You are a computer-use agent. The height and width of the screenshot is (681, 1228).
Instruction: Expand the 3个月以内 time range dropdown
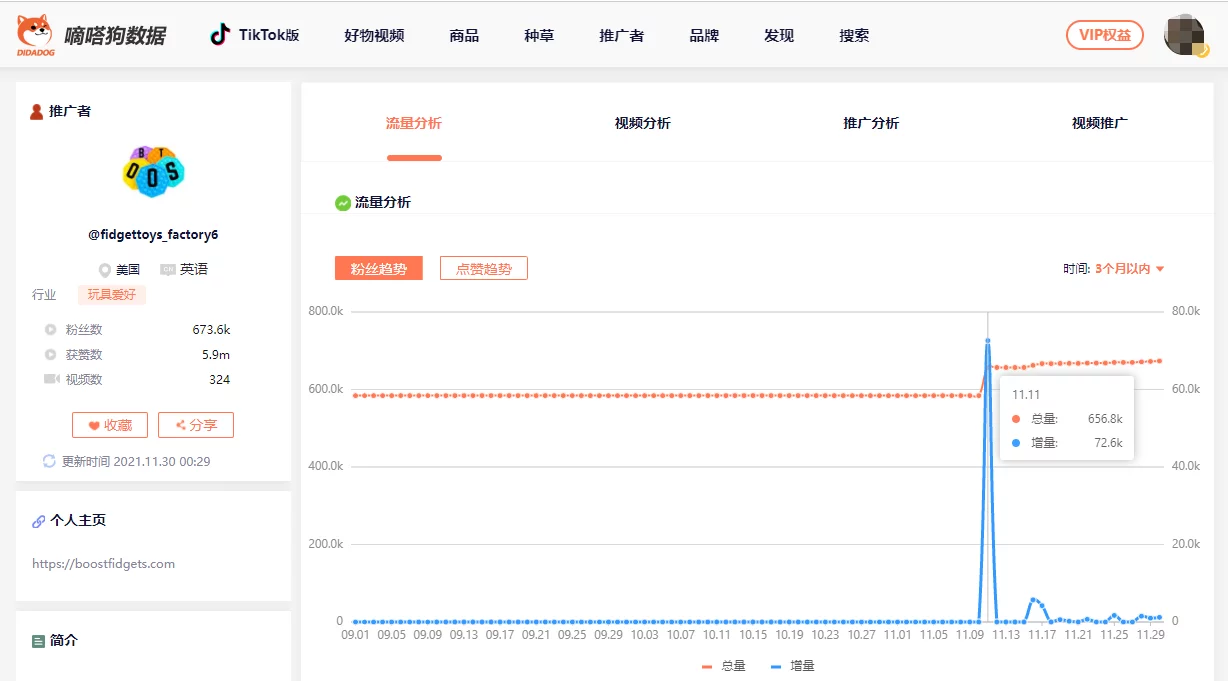point(1129,269)
